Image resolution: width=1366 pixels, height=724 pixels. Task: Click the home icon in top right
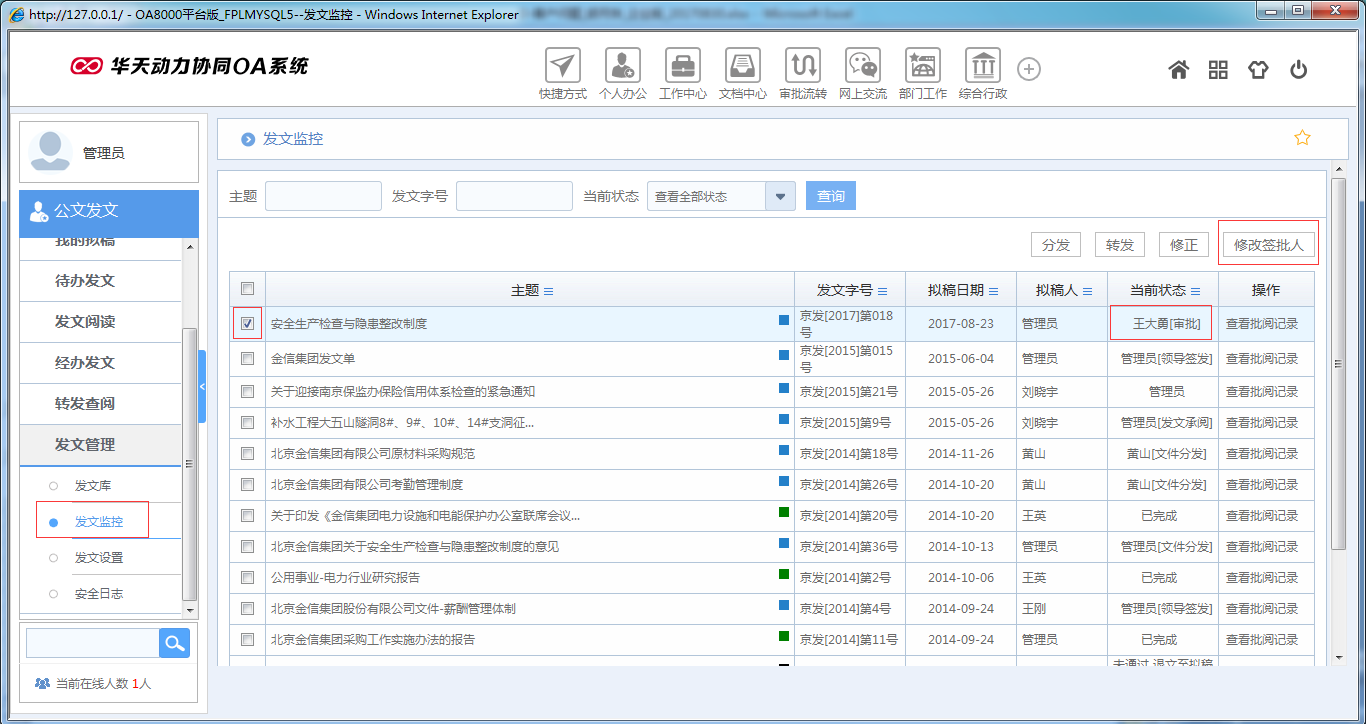(1178, 68)
